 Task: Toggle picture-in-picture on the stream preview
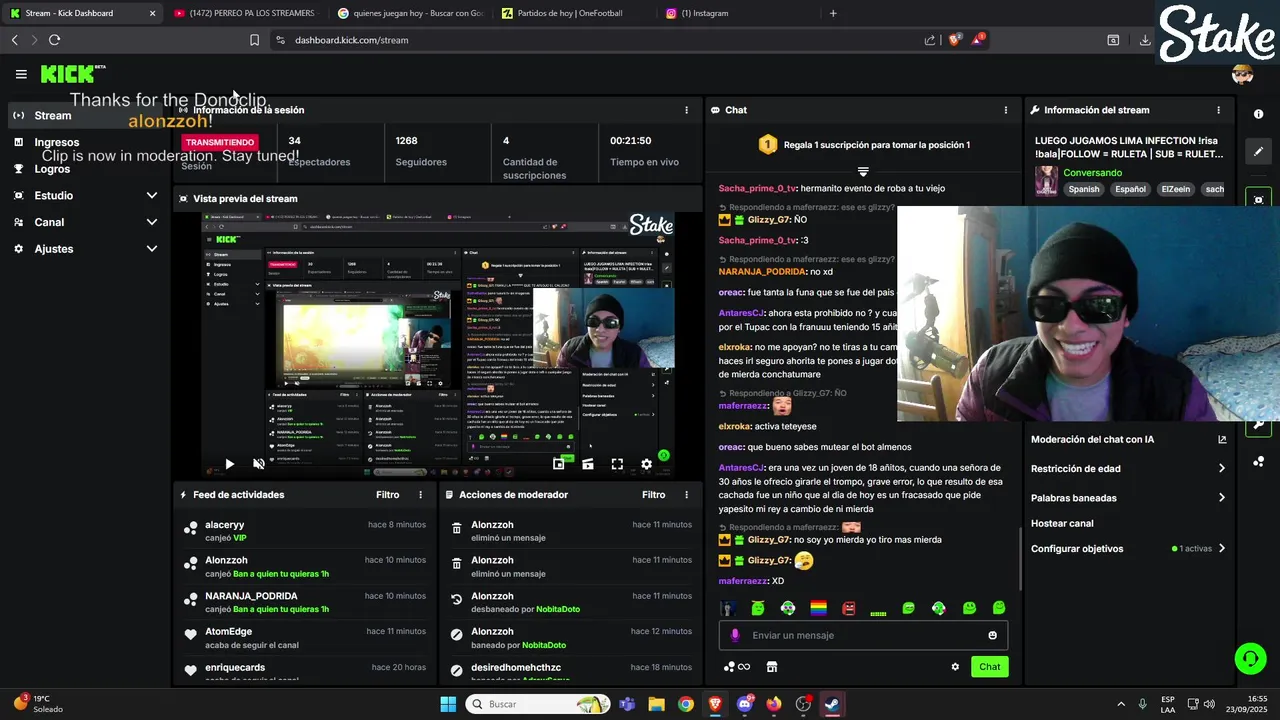(559, 464)
